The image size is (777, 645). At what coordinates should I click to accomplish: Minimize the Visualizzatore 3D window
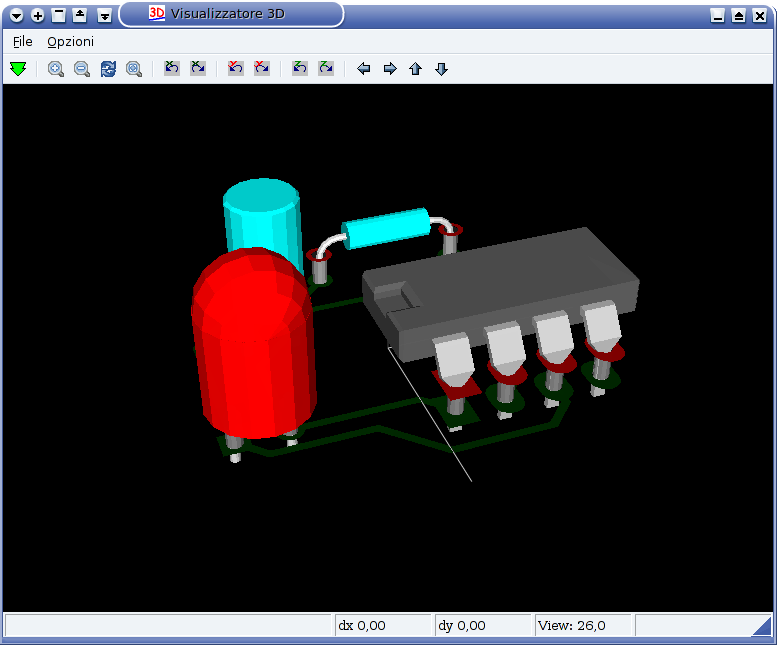pos(717,15)
